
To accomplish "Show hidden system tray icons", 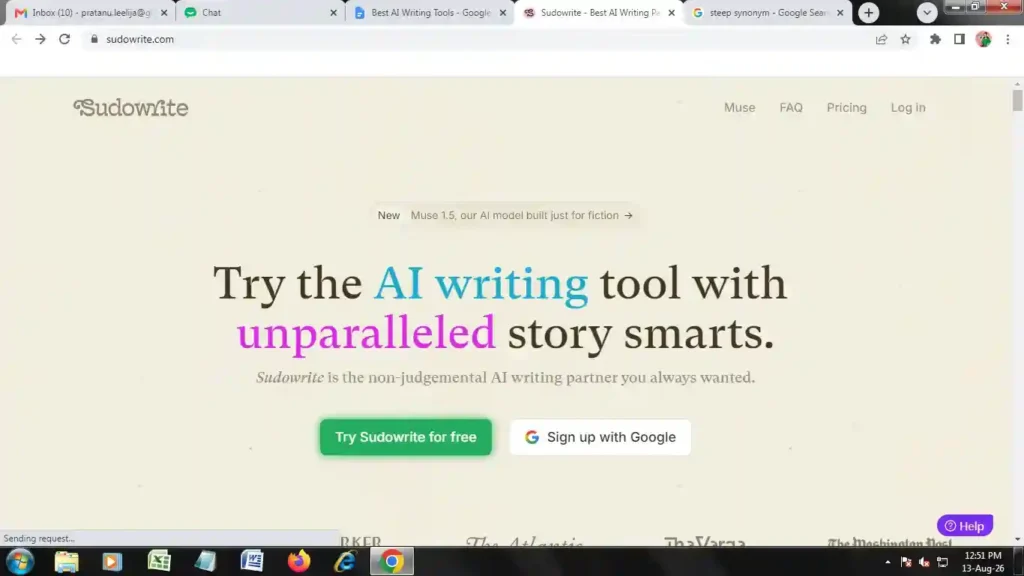I will [888, 562].
